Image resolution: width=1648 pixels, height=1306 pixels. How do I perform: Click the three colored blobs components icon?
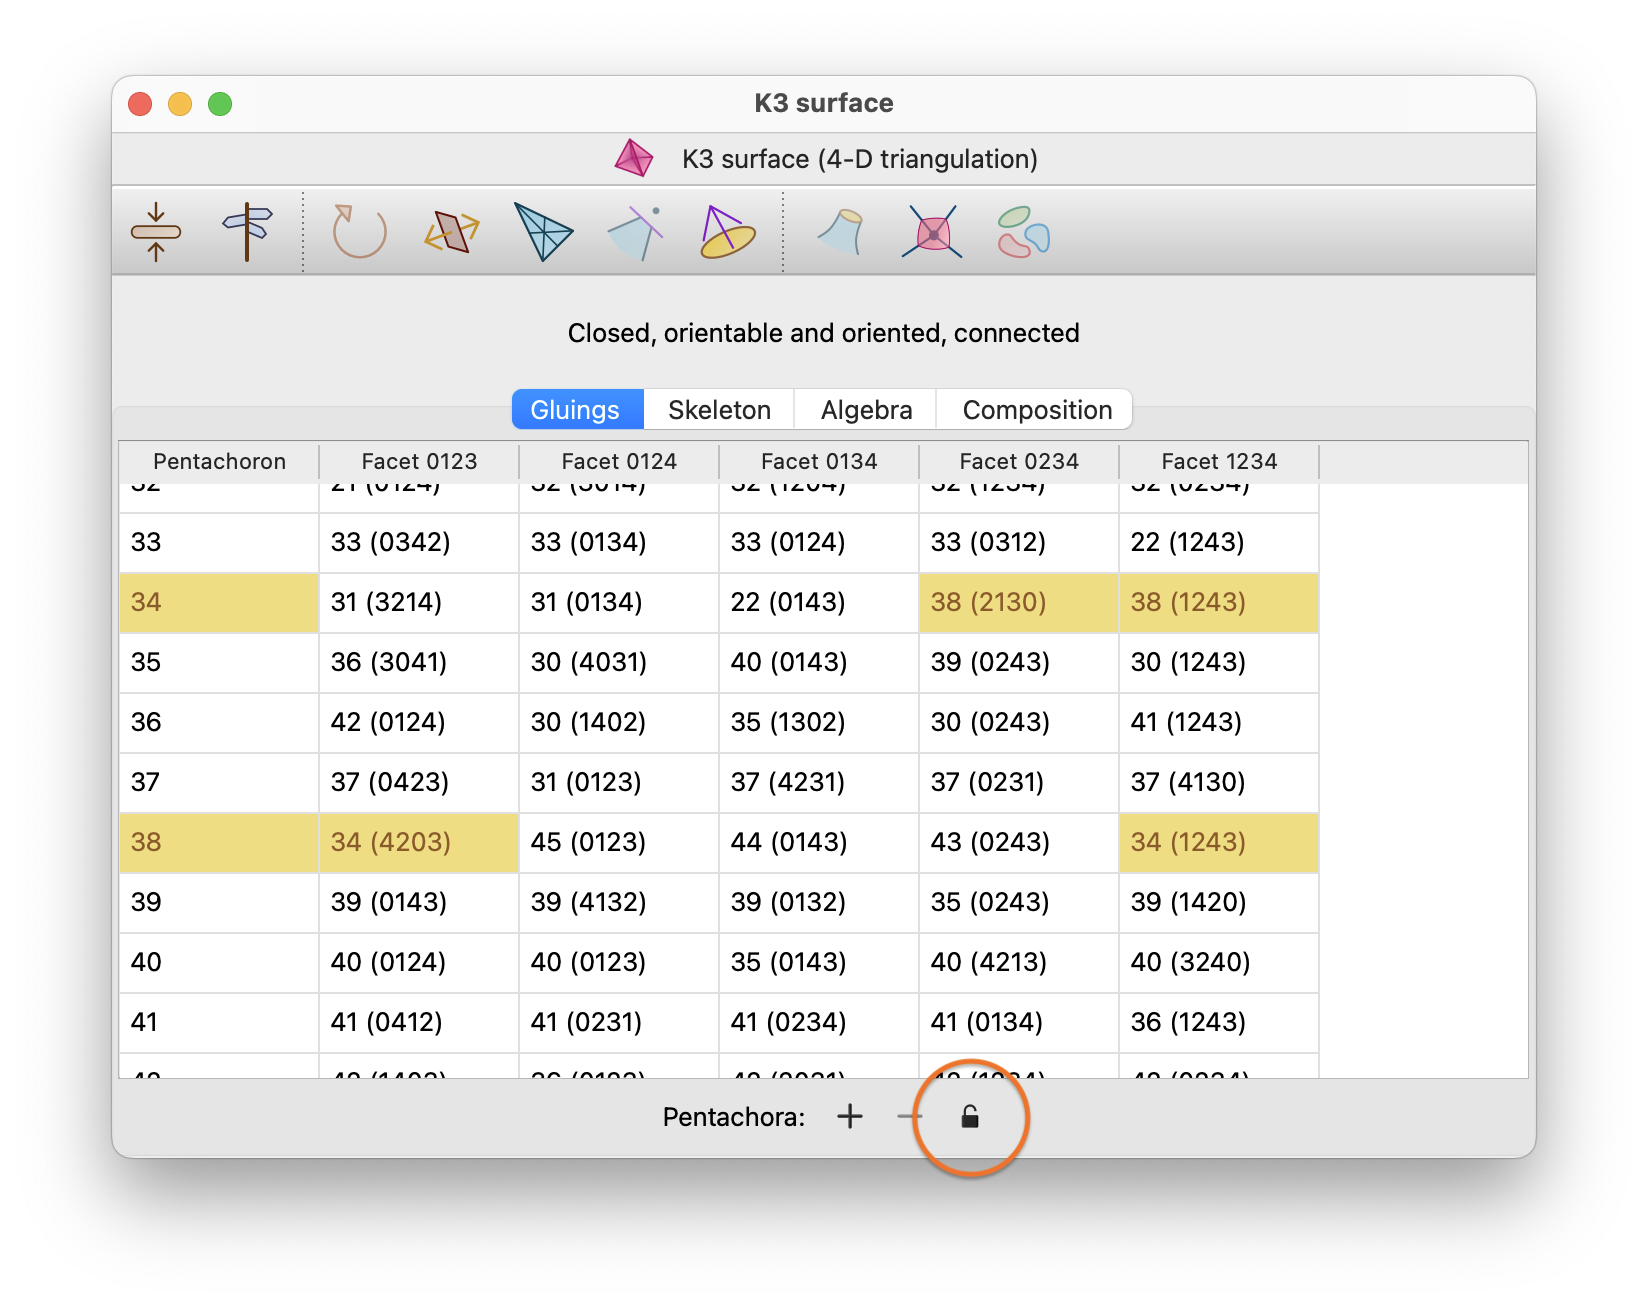pos(1023,232)
